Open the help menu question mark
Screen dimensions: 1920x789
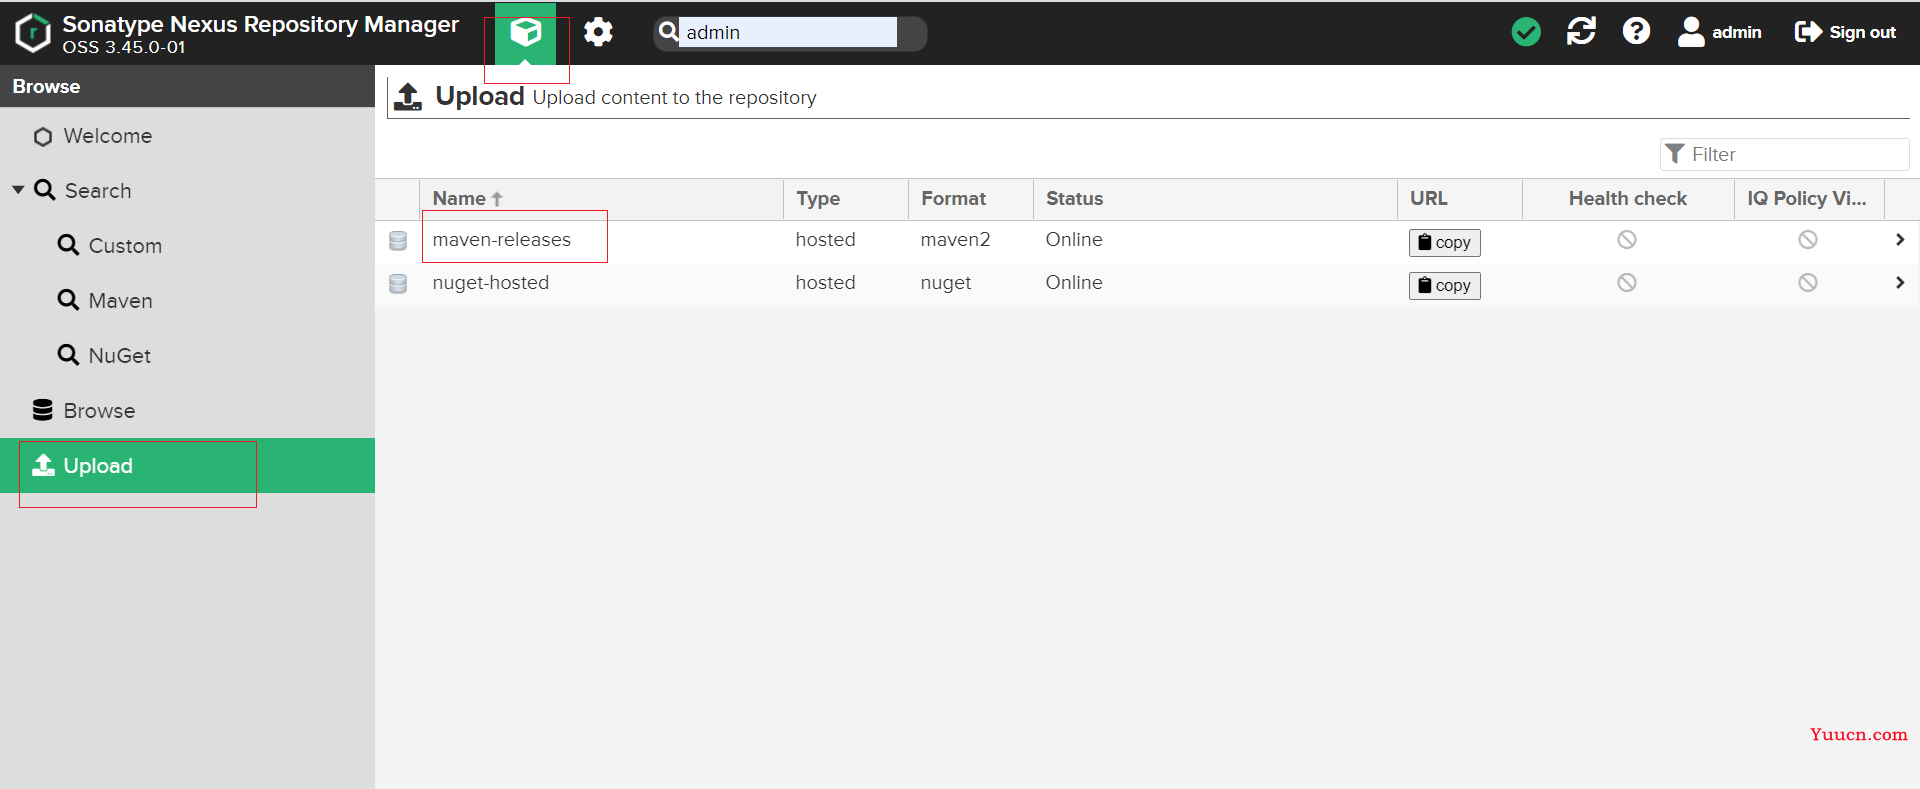[1636, 32]
